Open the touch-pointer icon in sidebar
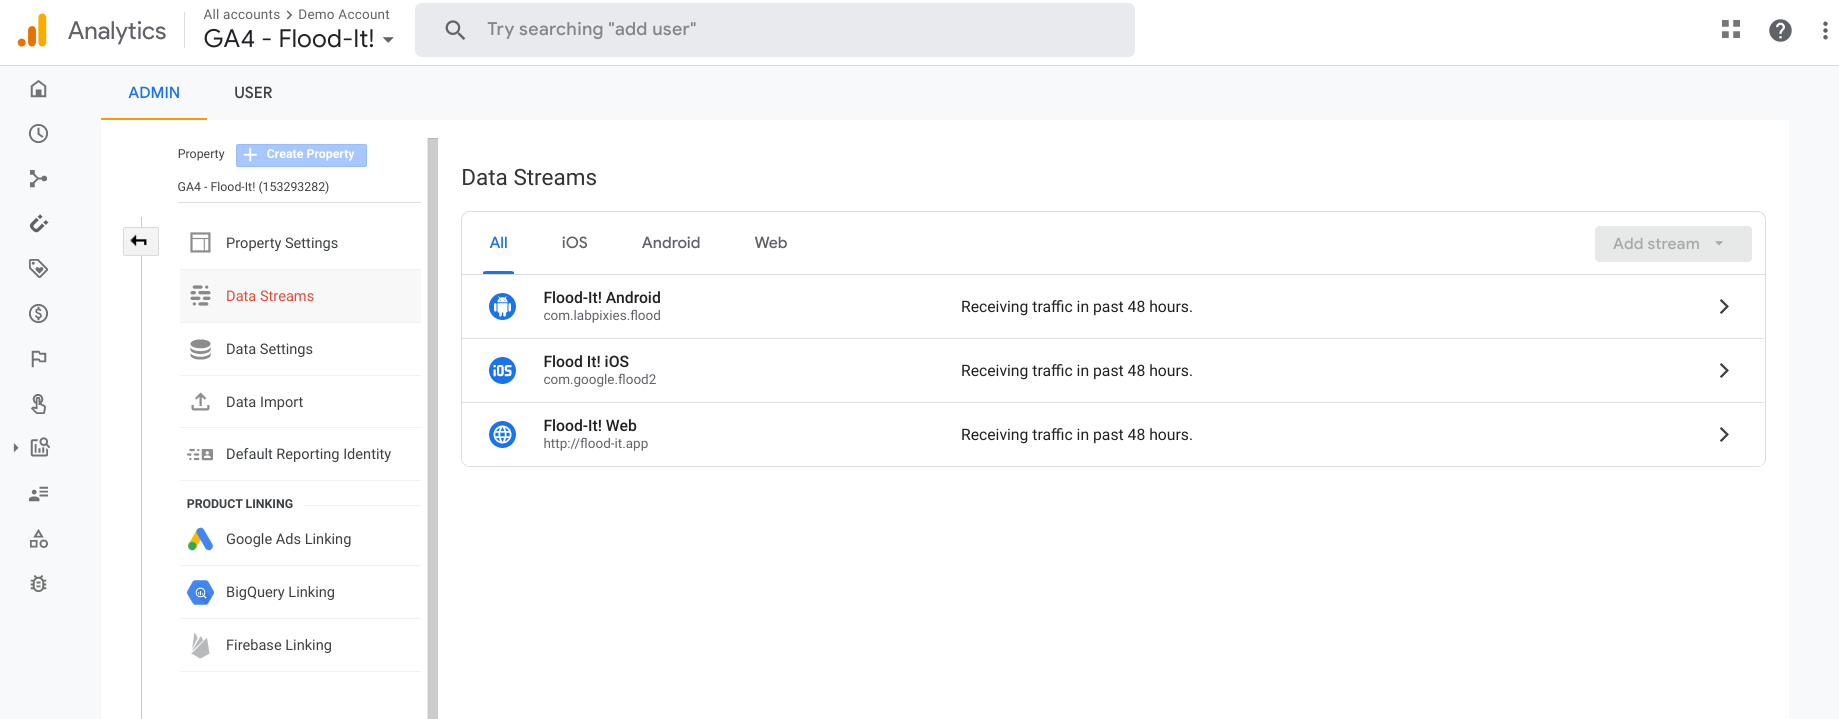Viewport: 1839px width, 719px height. click(x=39, y=404)
